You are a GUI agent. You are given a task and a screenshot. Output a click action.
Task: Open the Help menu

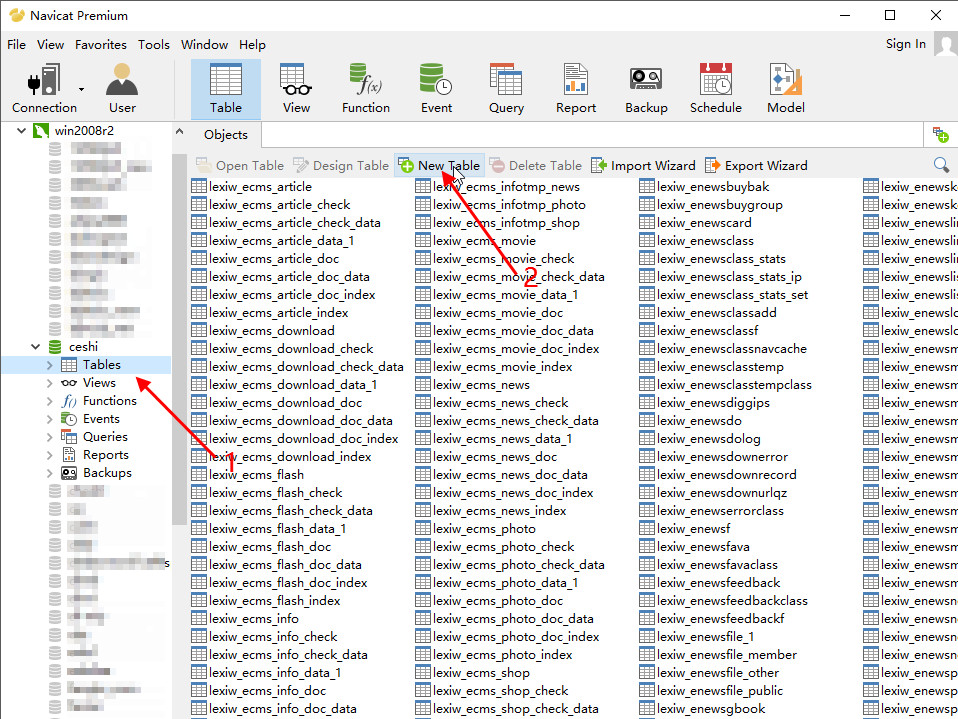point(252,45)
